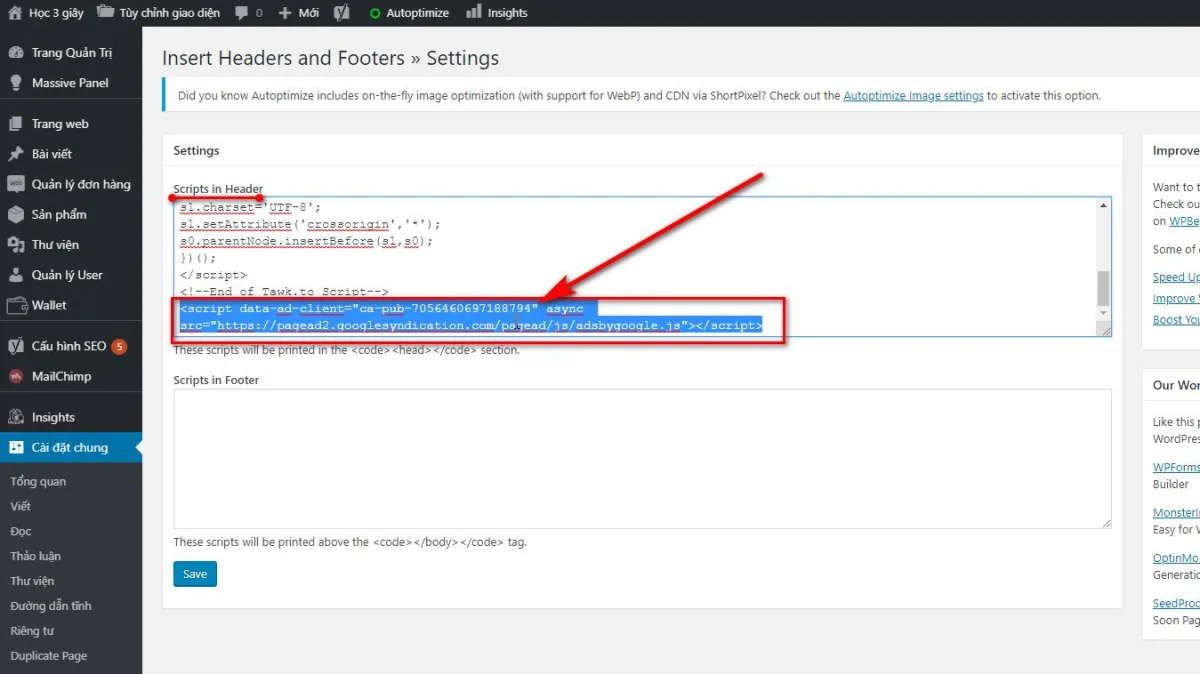Image resolution: width=1200 pixels, height=674 pixels.
Task: Open the Speed Up link
Action: point(1176,277)
